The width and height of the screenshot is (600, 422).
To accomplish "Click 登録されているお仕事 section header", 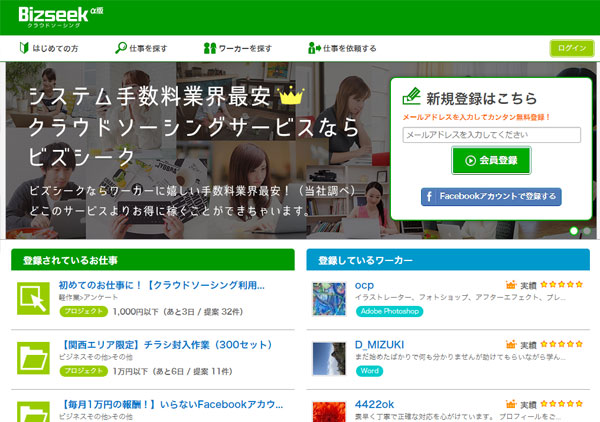I will (x=153, y=260).
